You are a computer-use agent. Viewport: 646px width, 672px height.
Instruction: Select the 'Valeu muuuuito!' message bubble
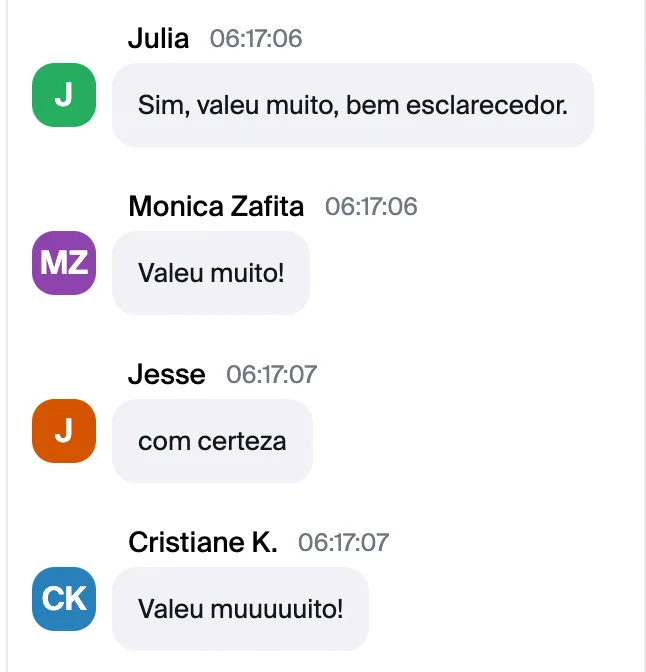point(240,609)
